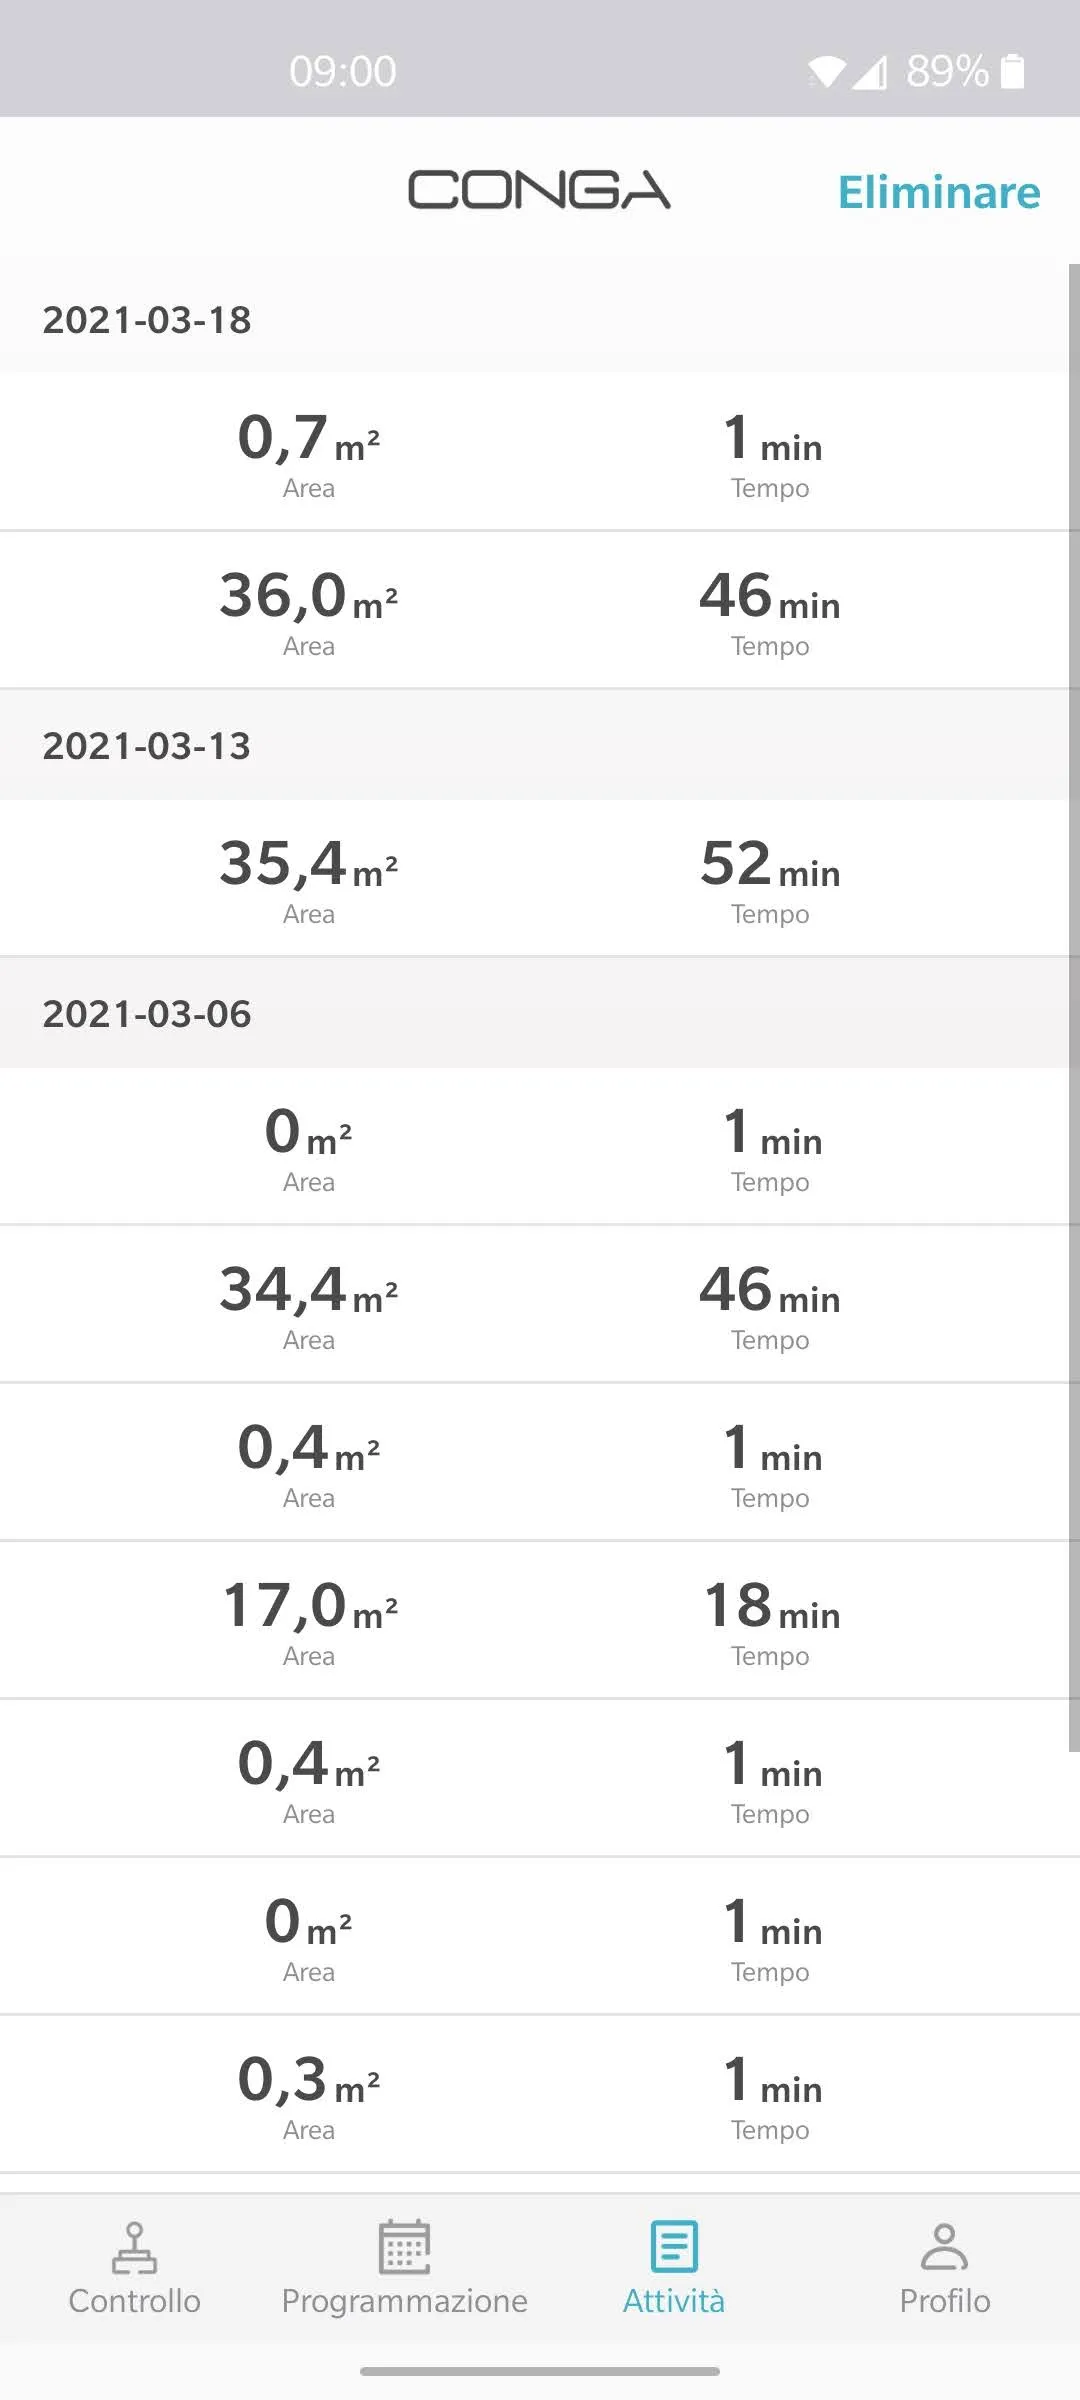The height and width of the screenshot is (2400, 1080).
Task: Tap the cellular signal icon
Action: pyautogui.click(x=869, y=71)
